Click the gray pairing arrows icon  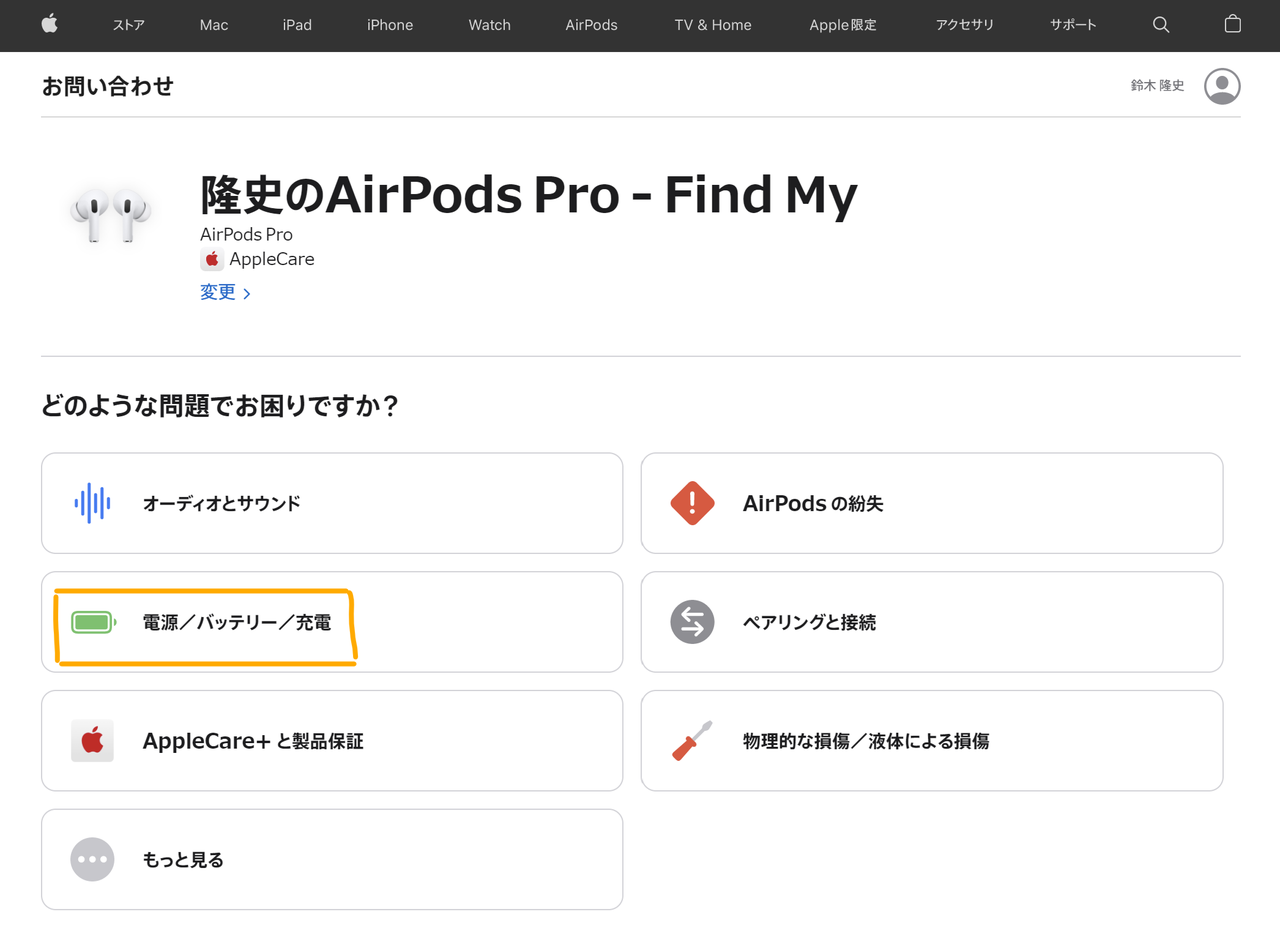point(692,622)
